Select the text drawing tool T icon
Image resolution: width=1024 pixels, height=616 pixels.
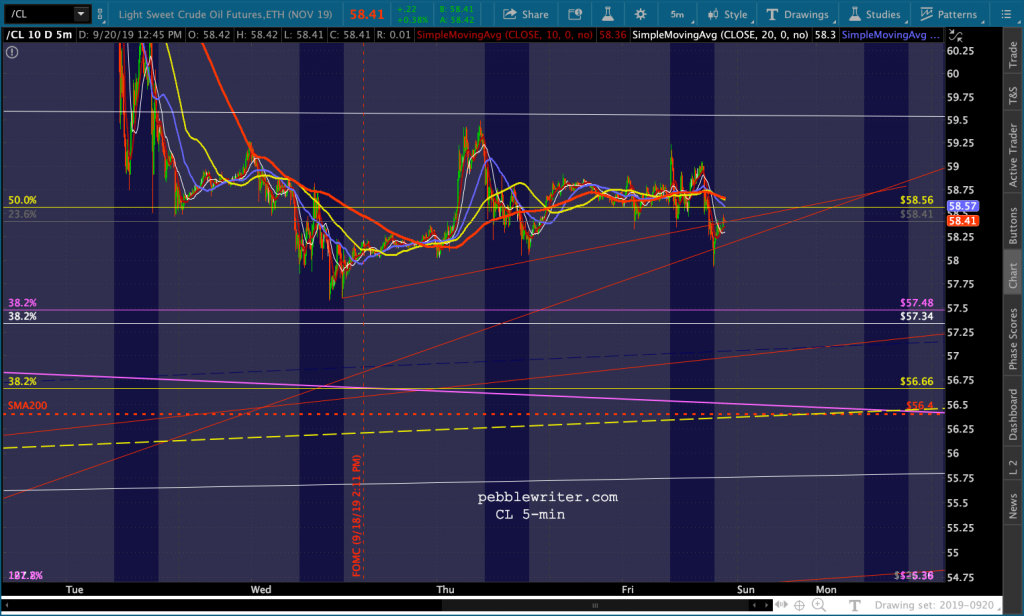pyautogui.click(x=854, y=606)
